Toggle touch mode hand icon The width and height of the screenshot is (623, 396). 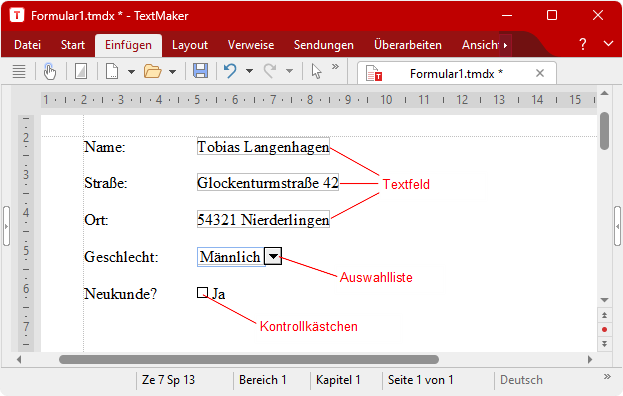tap(49, 71)
